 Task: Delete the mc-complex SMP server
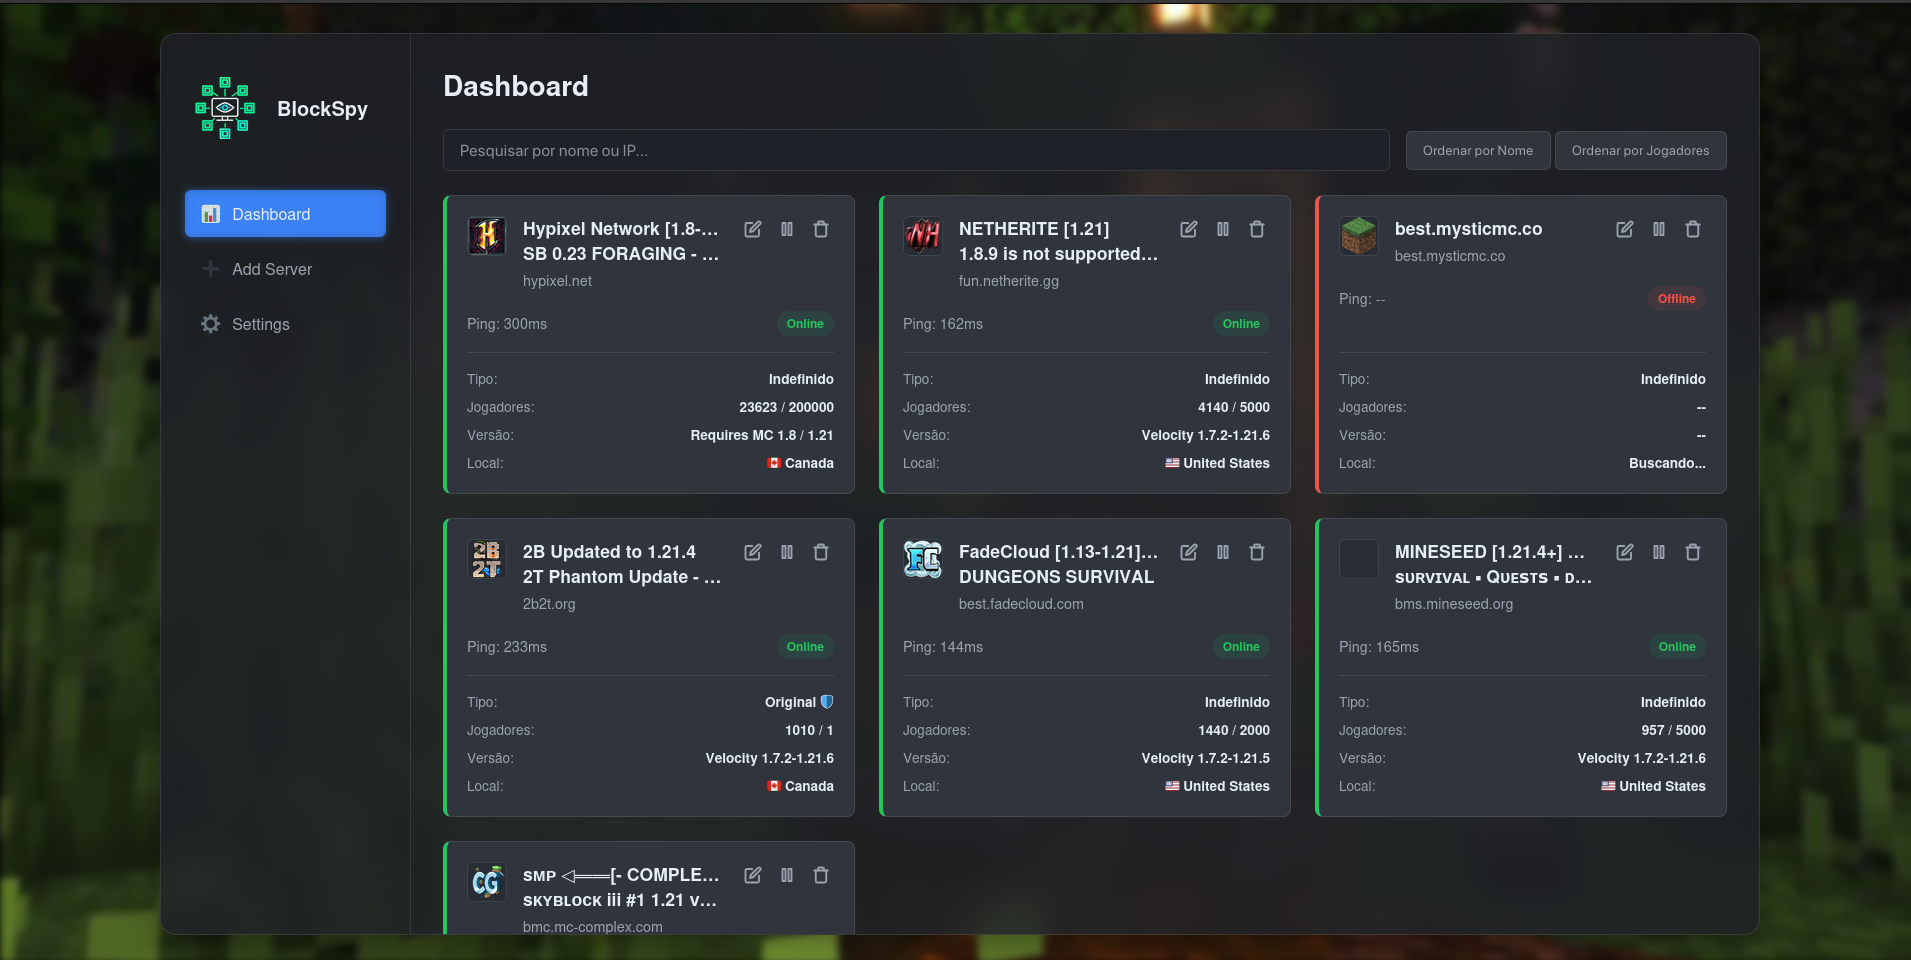pos(821,875)
